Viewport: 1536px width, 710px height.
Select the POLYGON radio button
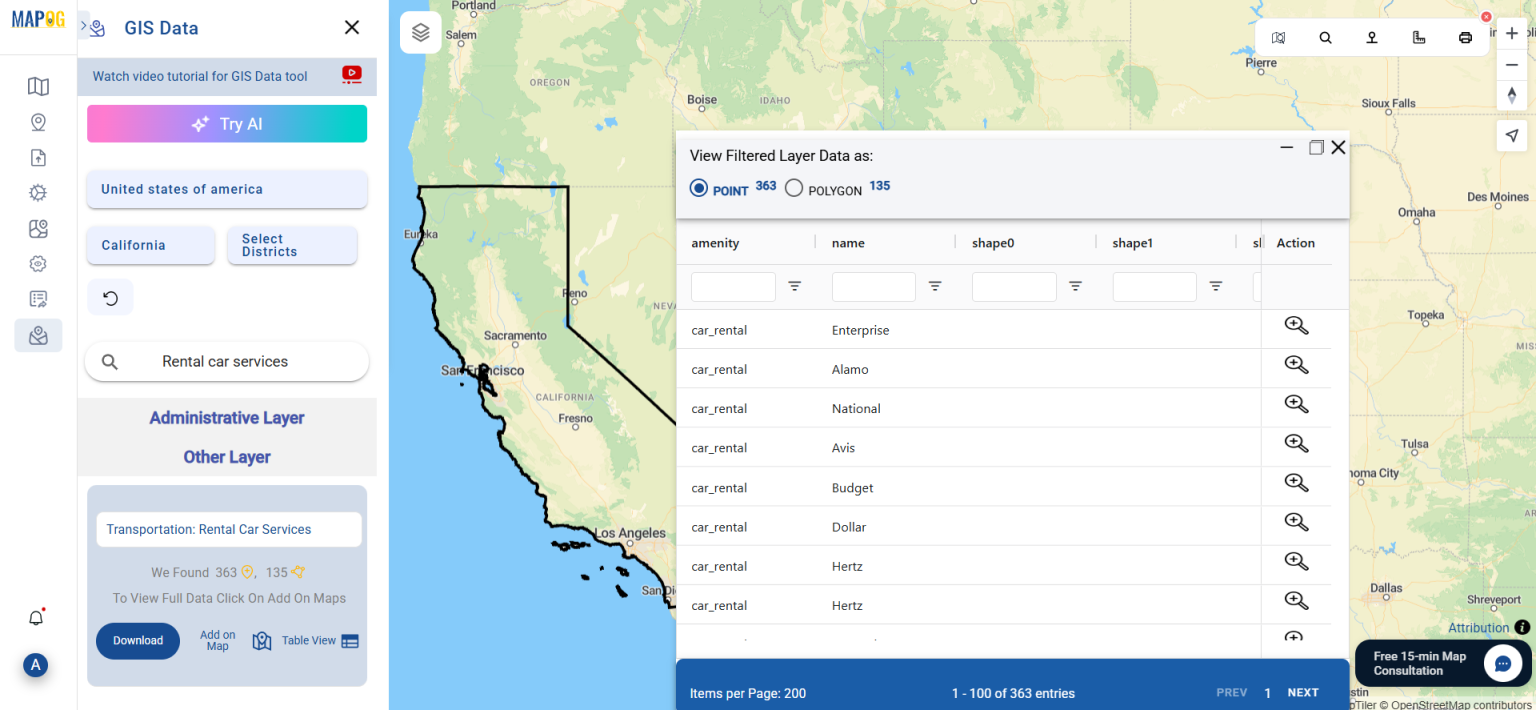[793, 187]
